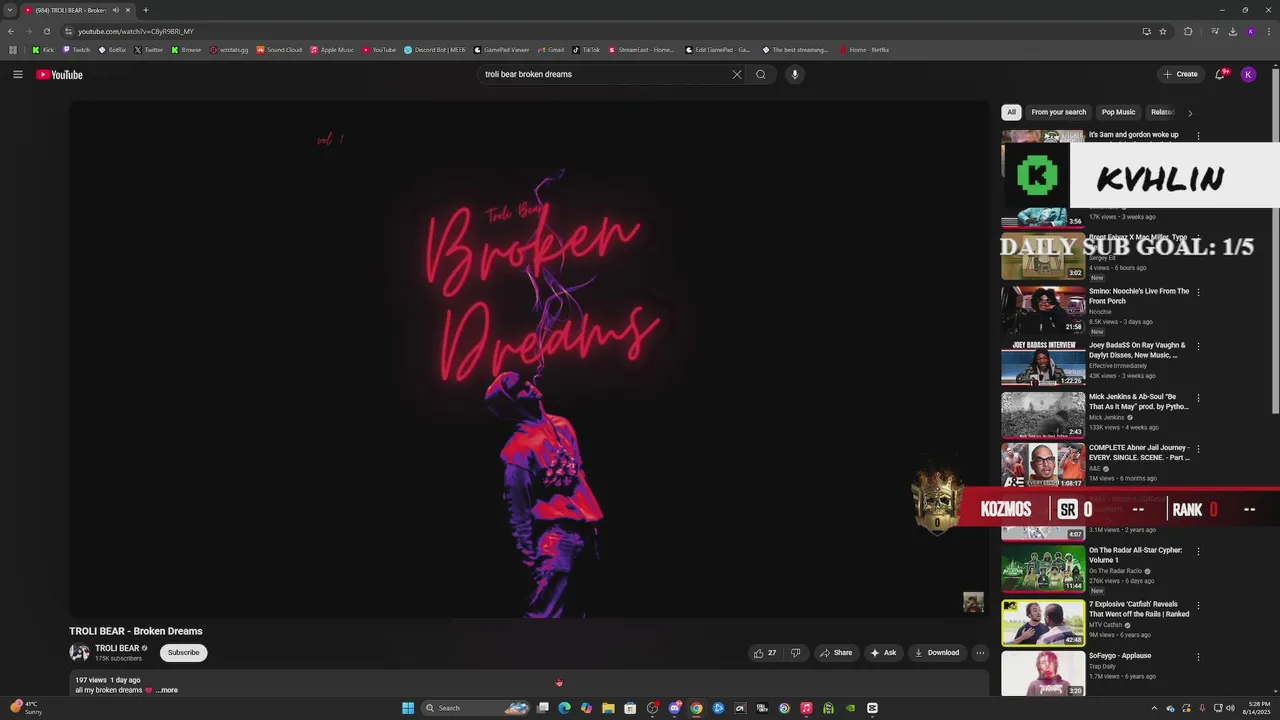The image size is (1280, 720).
Task: Open TROLI BEAR channel avatar
Action: 79,653
